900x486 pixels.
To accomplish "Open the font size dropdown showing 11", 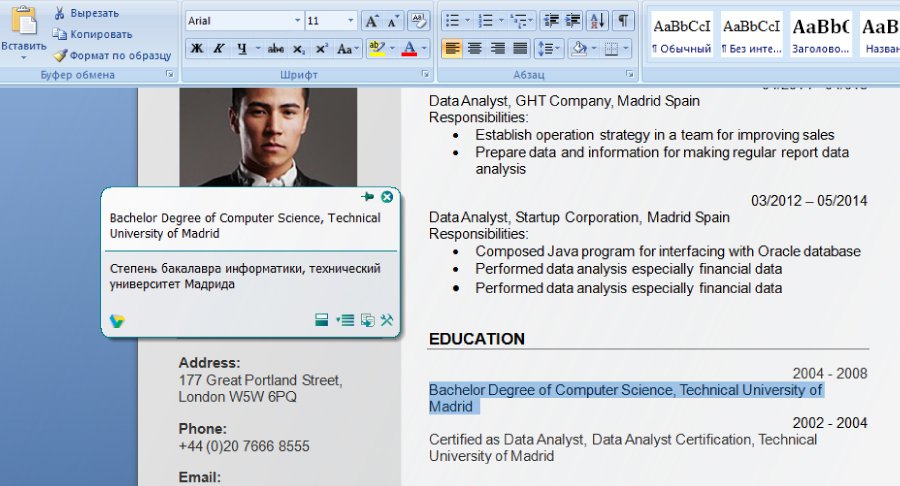I will pos(350,21).
